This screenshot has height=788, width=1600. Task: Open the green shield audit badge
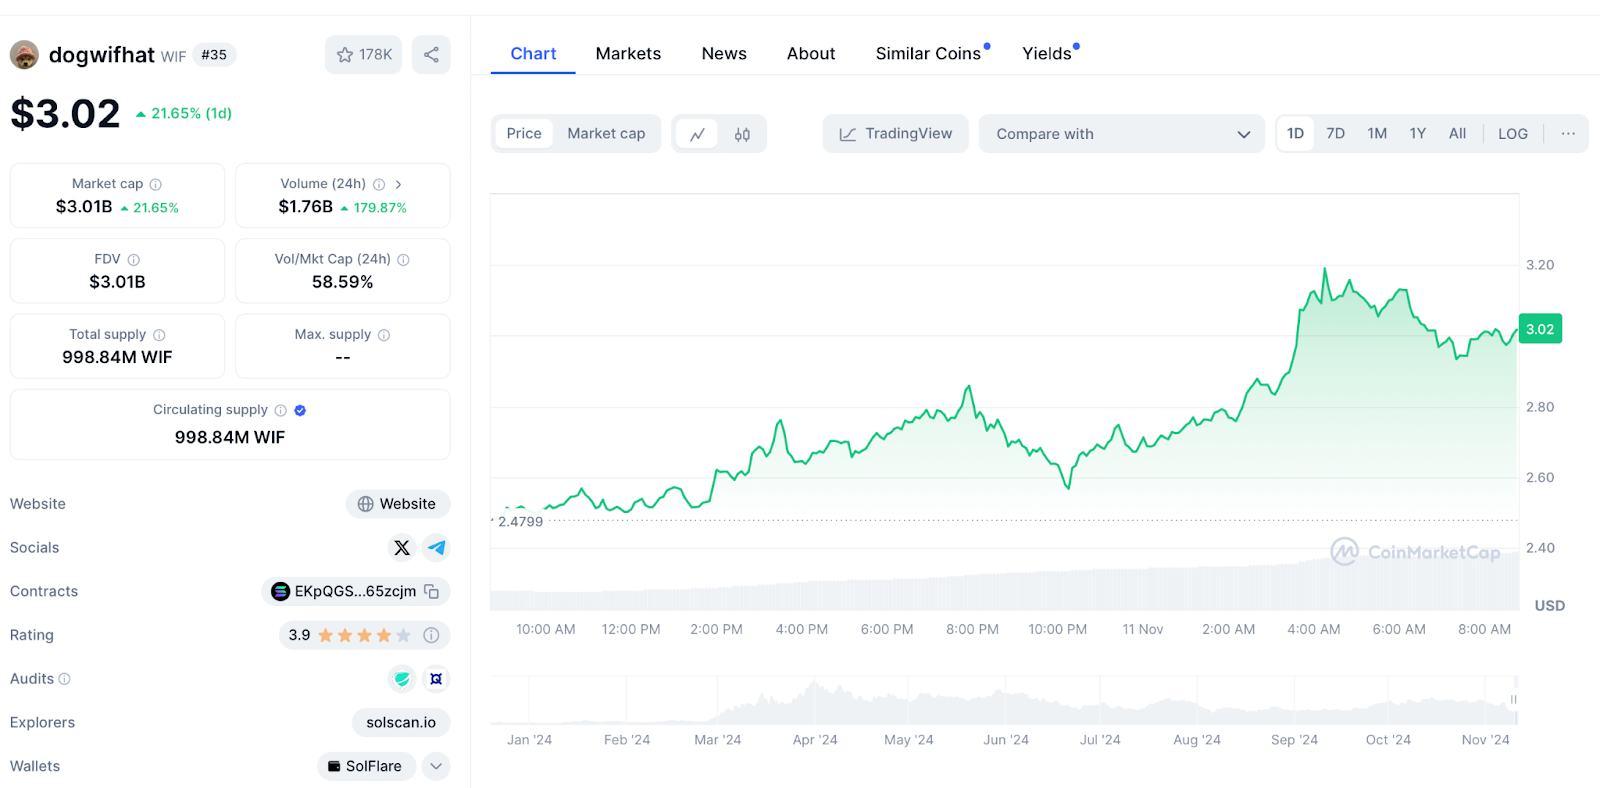click(x=402, y=679)
